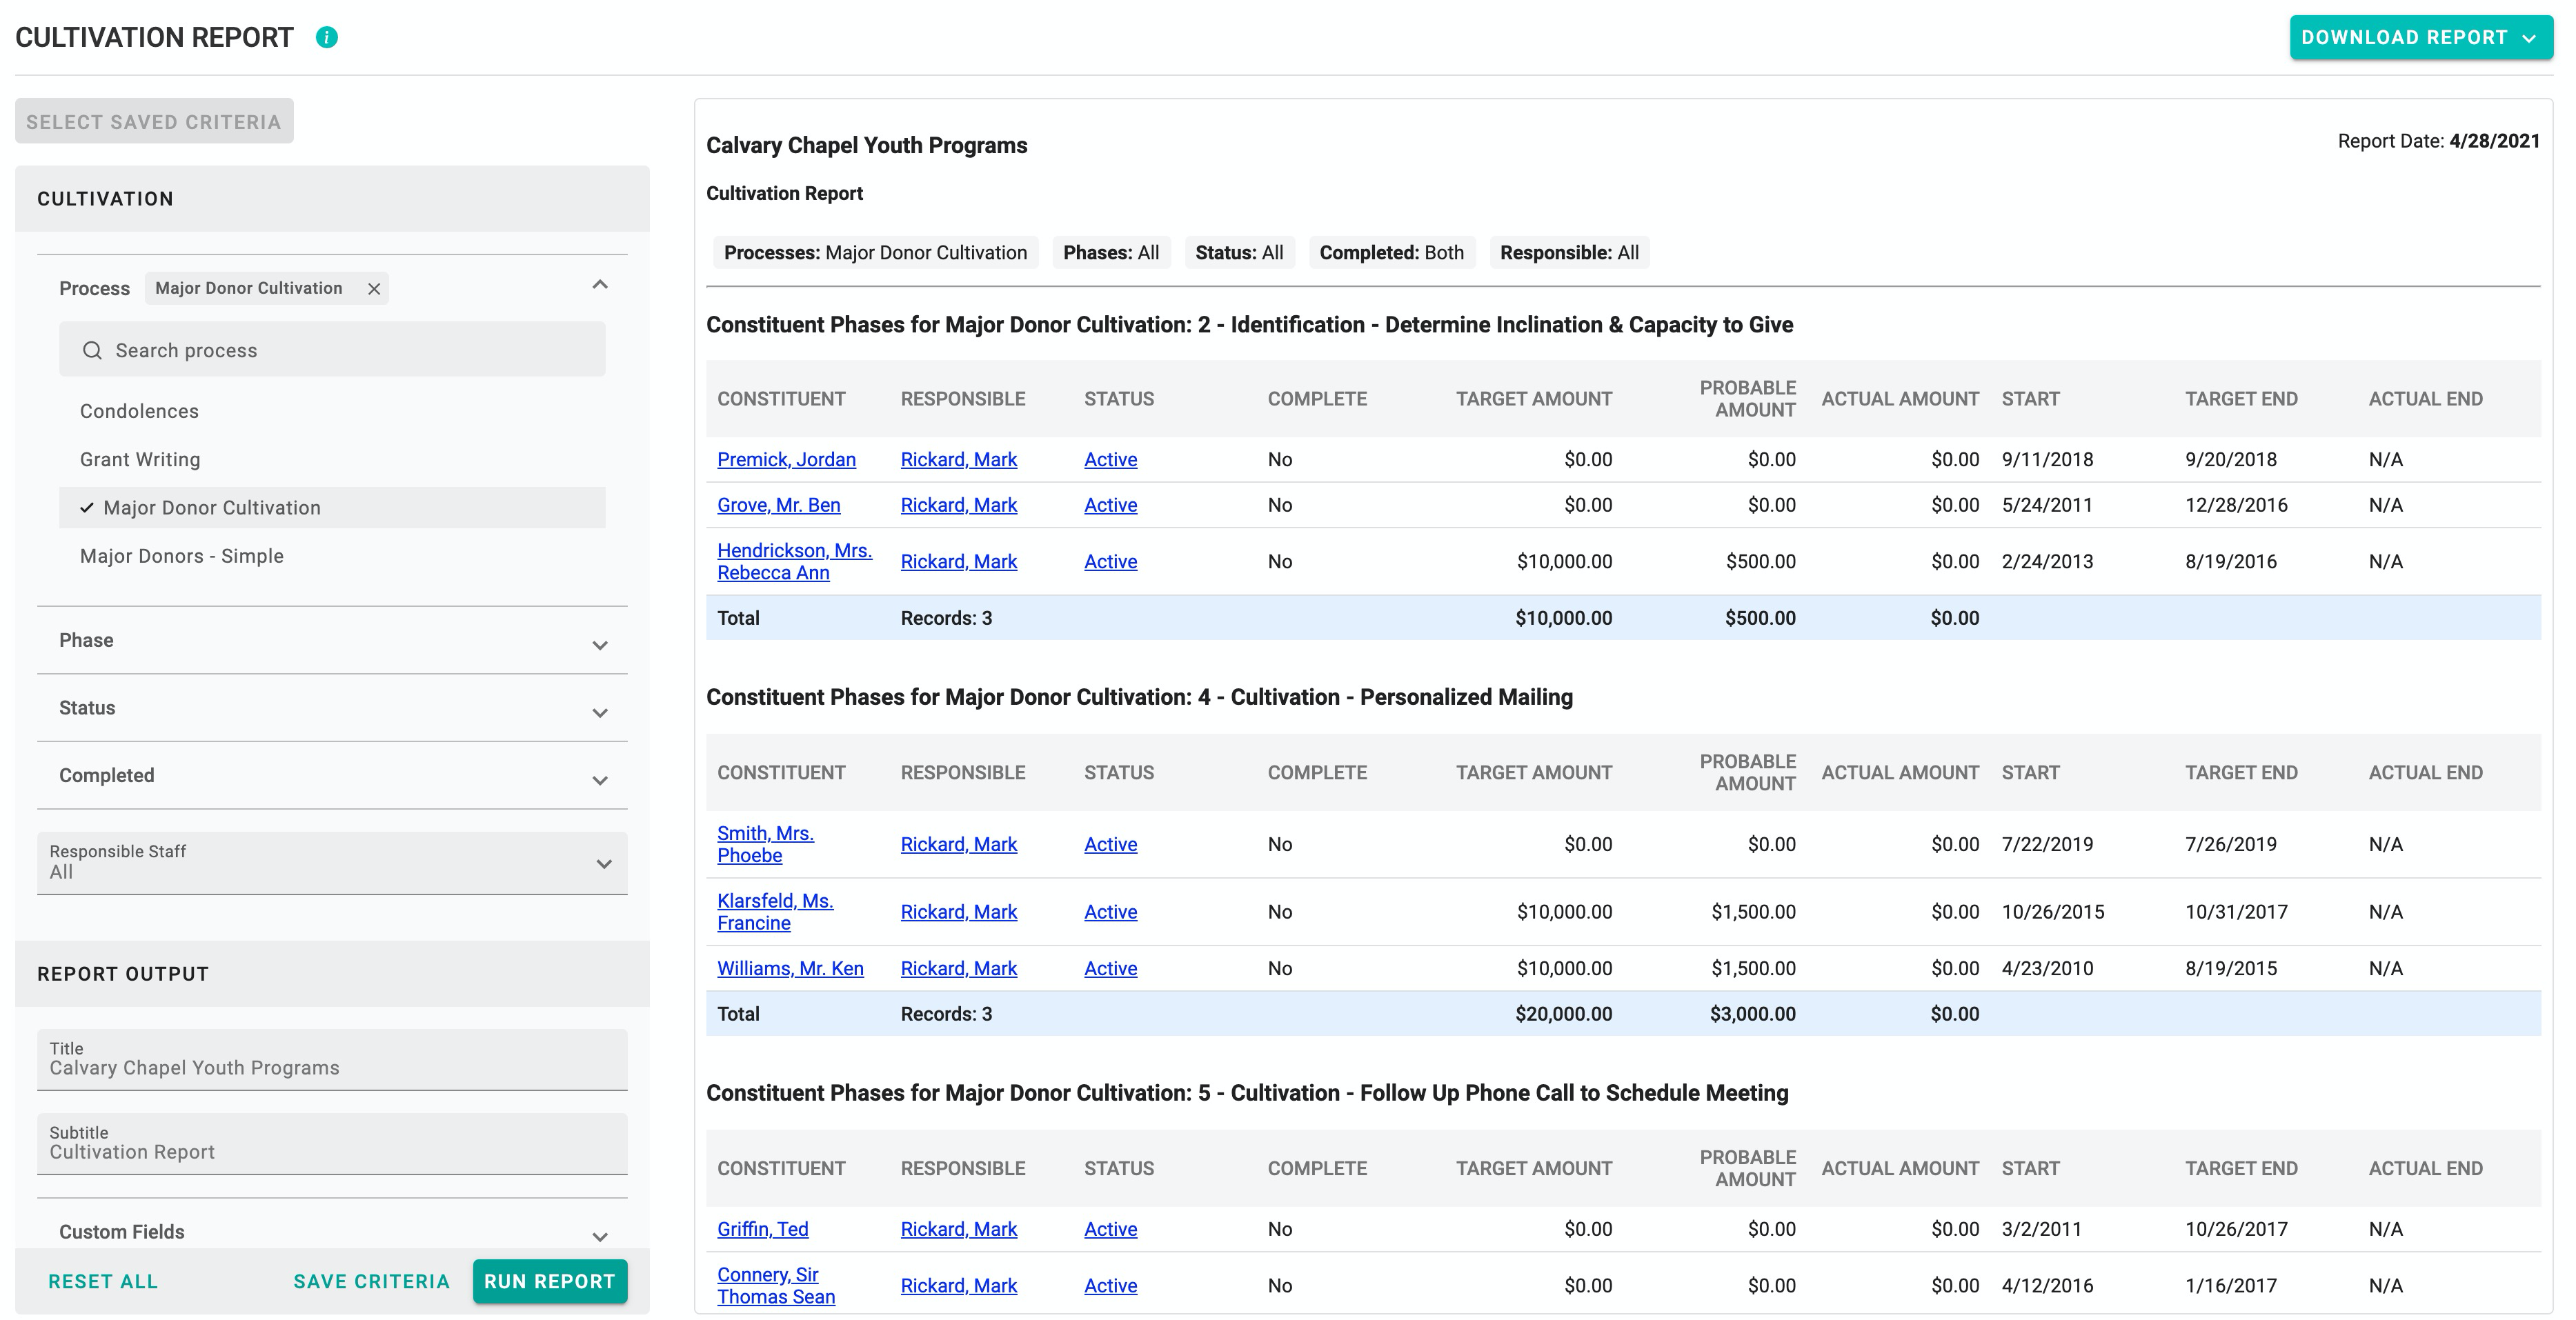Edit the report Subtitle field
Screen dimensions: 2576x1320
click(332, 1143)
